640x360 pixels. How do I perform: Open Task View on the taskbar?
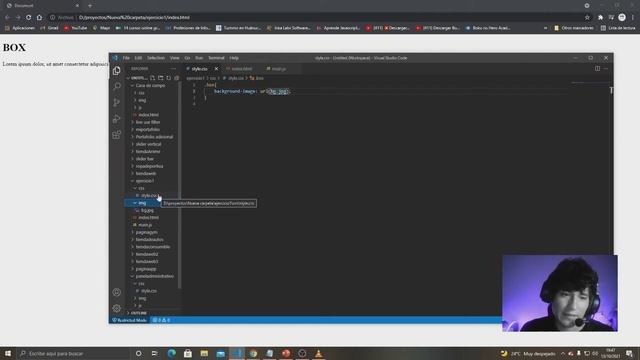tap(154, 353)
